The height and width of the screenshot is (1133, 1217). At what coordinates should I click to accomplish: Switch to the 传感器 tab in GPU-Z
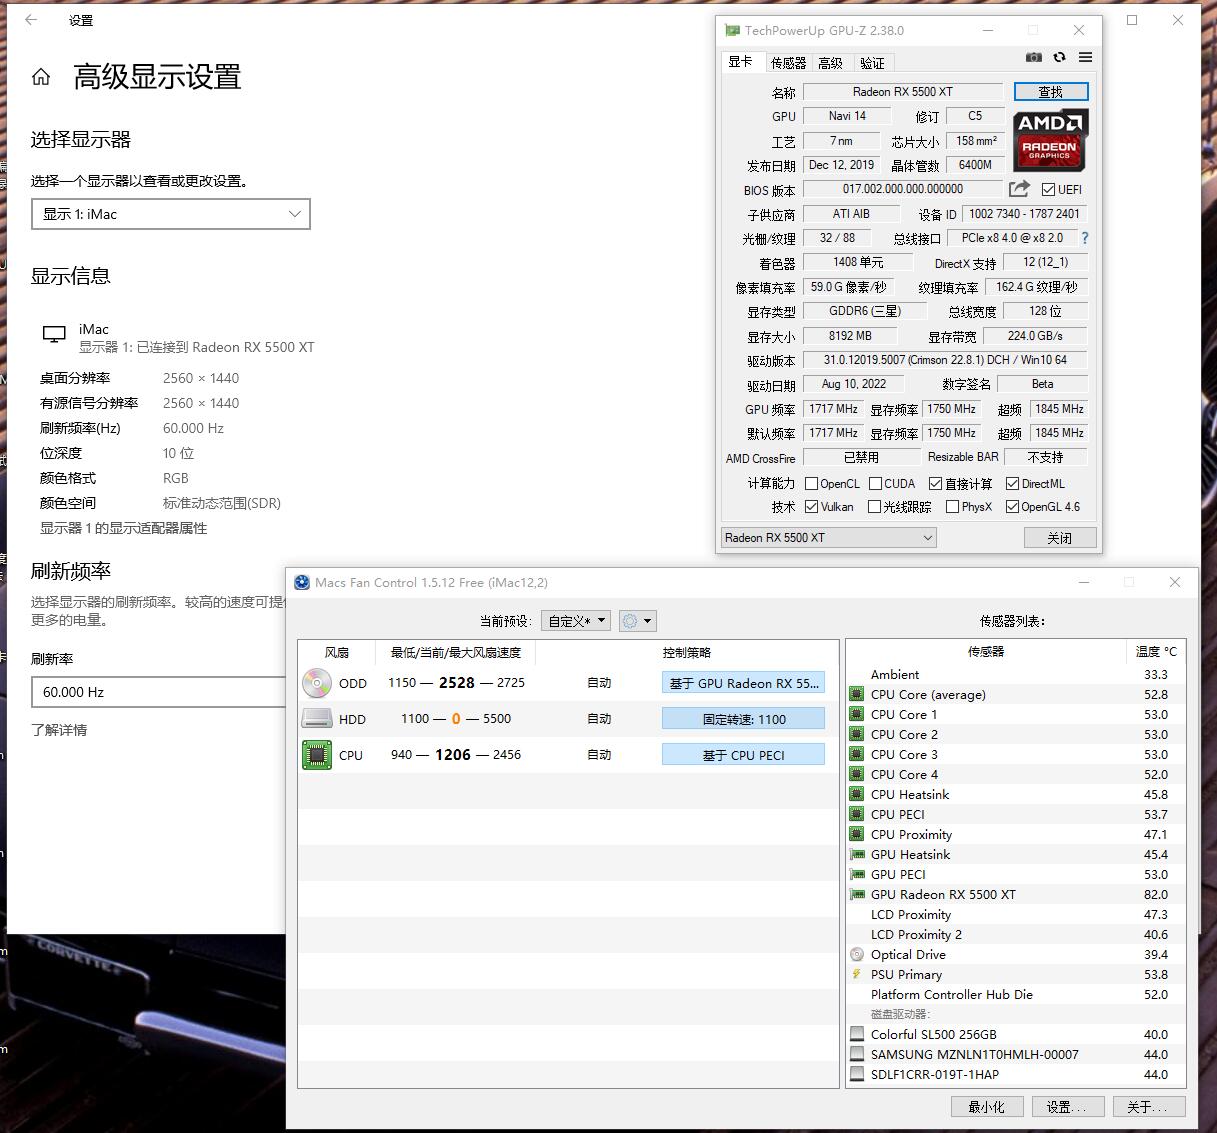[788, 63]
